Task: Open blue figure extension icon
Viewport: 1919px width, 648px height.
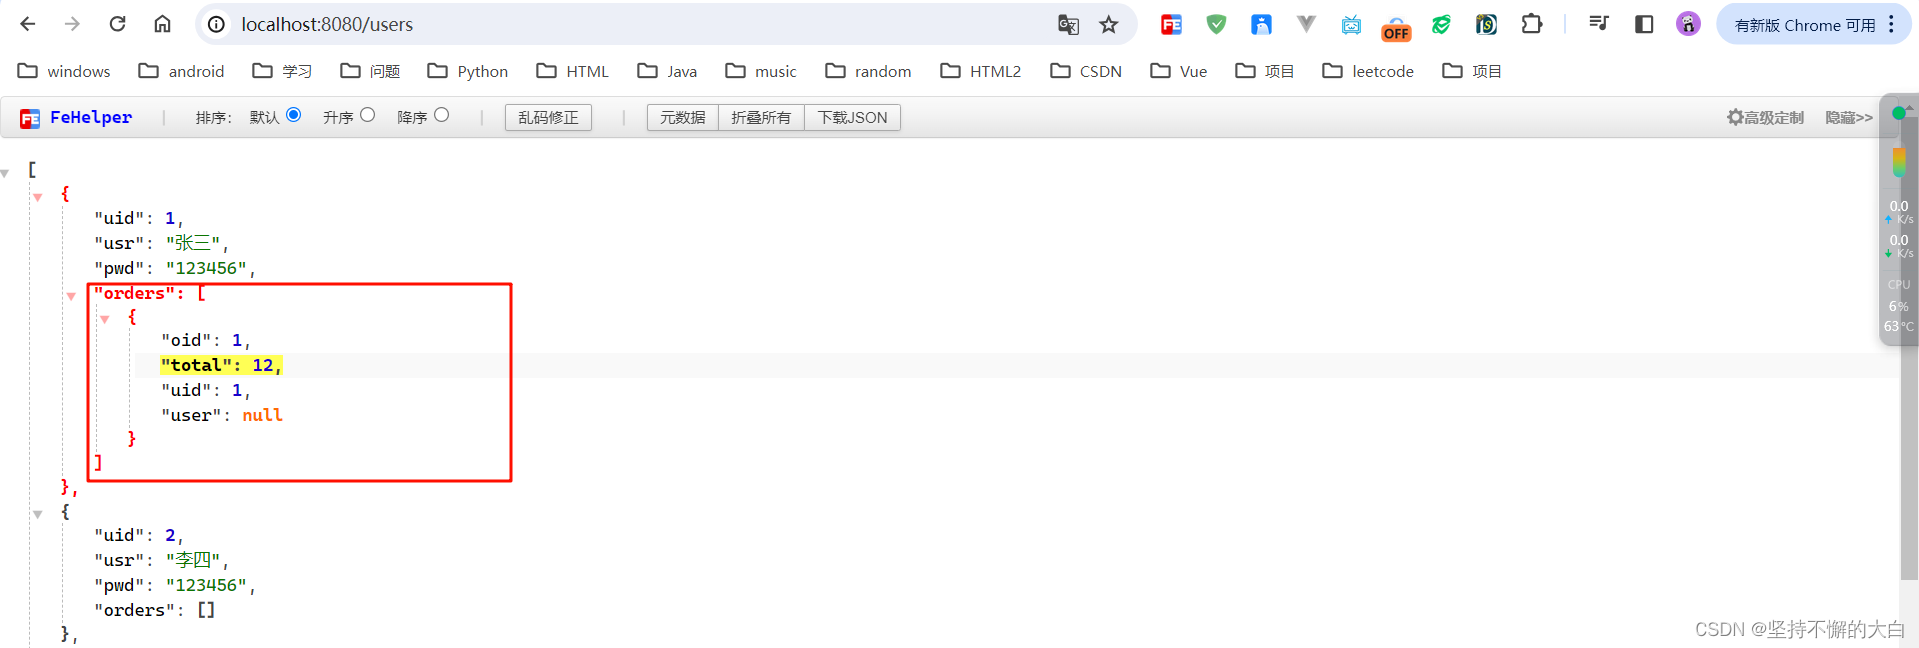Action: pos(1261,24)
